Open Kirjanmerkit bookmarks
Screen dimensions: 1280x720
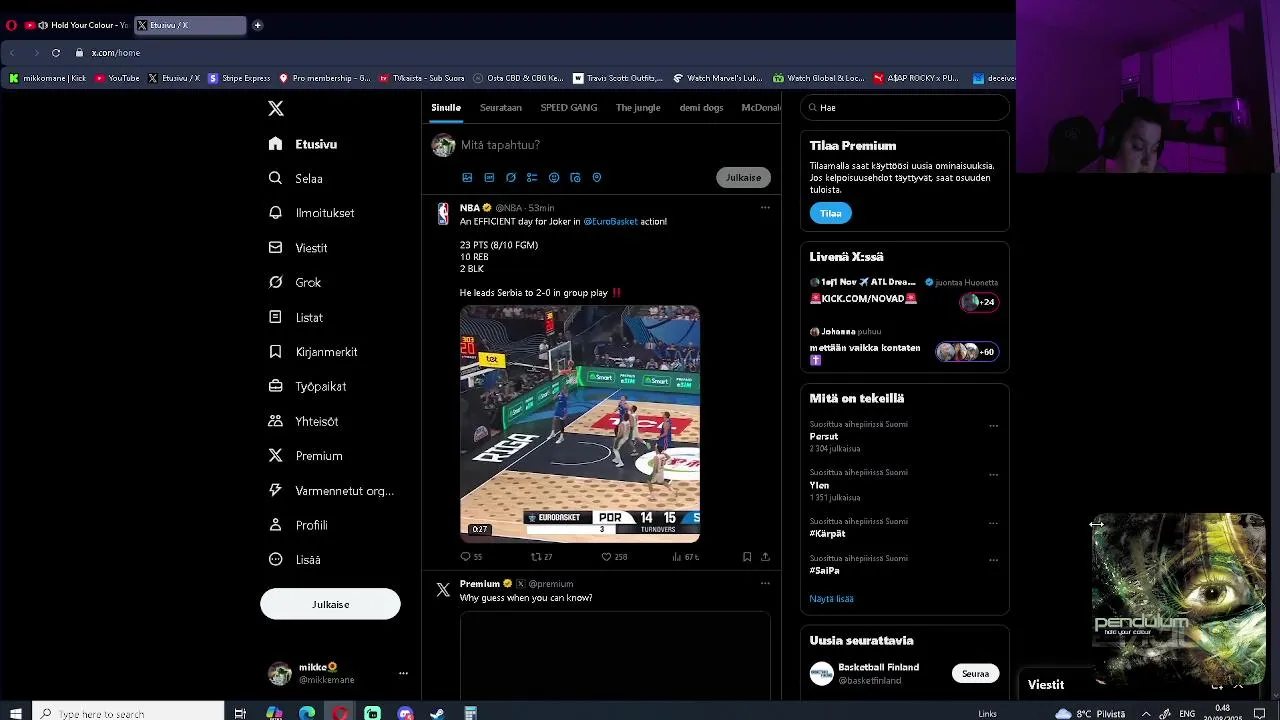pyautogui.click(x=313, y=352)
